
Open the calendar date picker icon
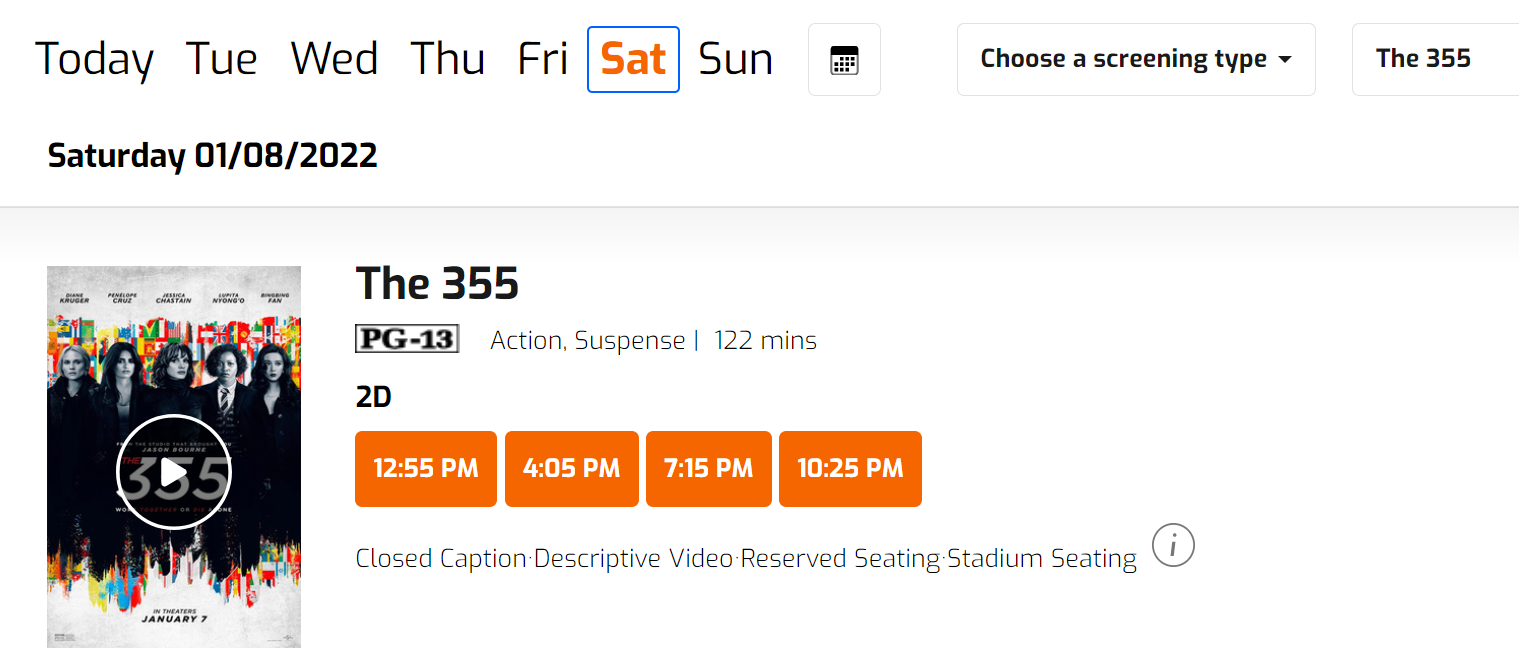[x=844, y=60]
